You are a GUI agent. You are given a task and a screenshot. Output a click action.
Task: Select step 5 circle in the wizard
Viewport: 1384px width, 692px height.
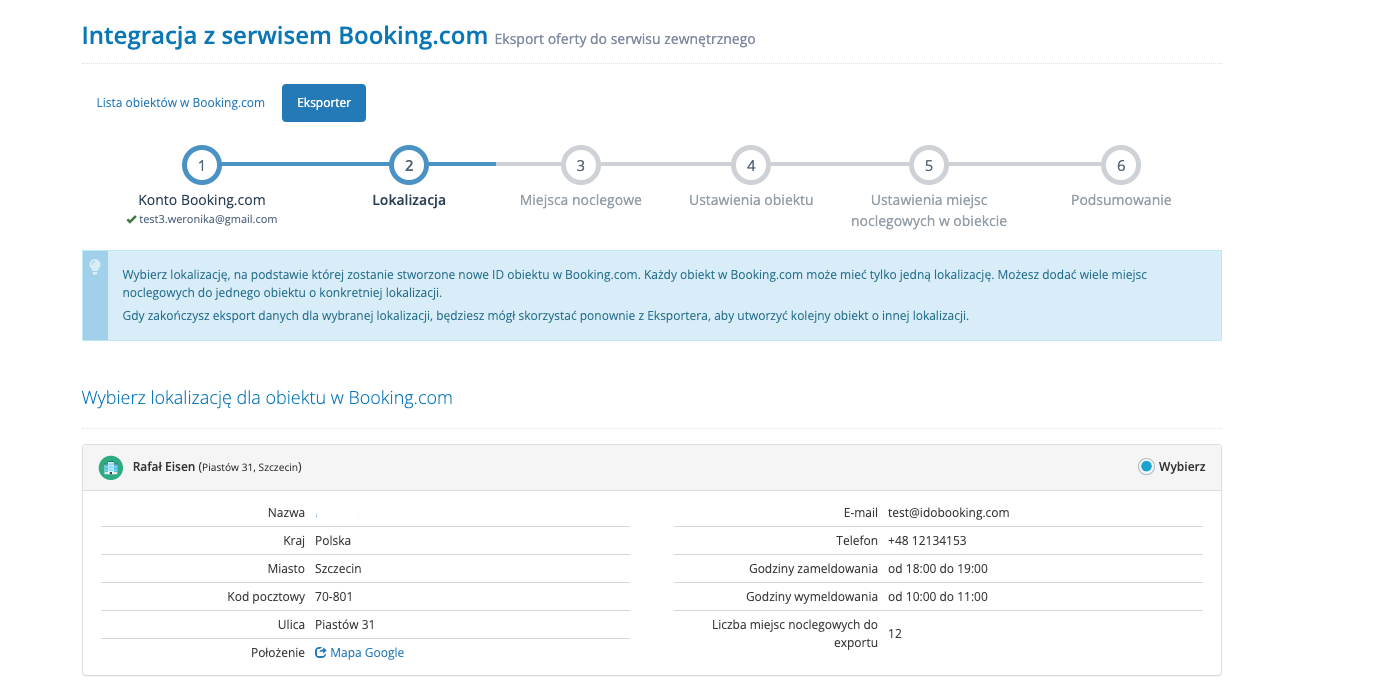929,166
